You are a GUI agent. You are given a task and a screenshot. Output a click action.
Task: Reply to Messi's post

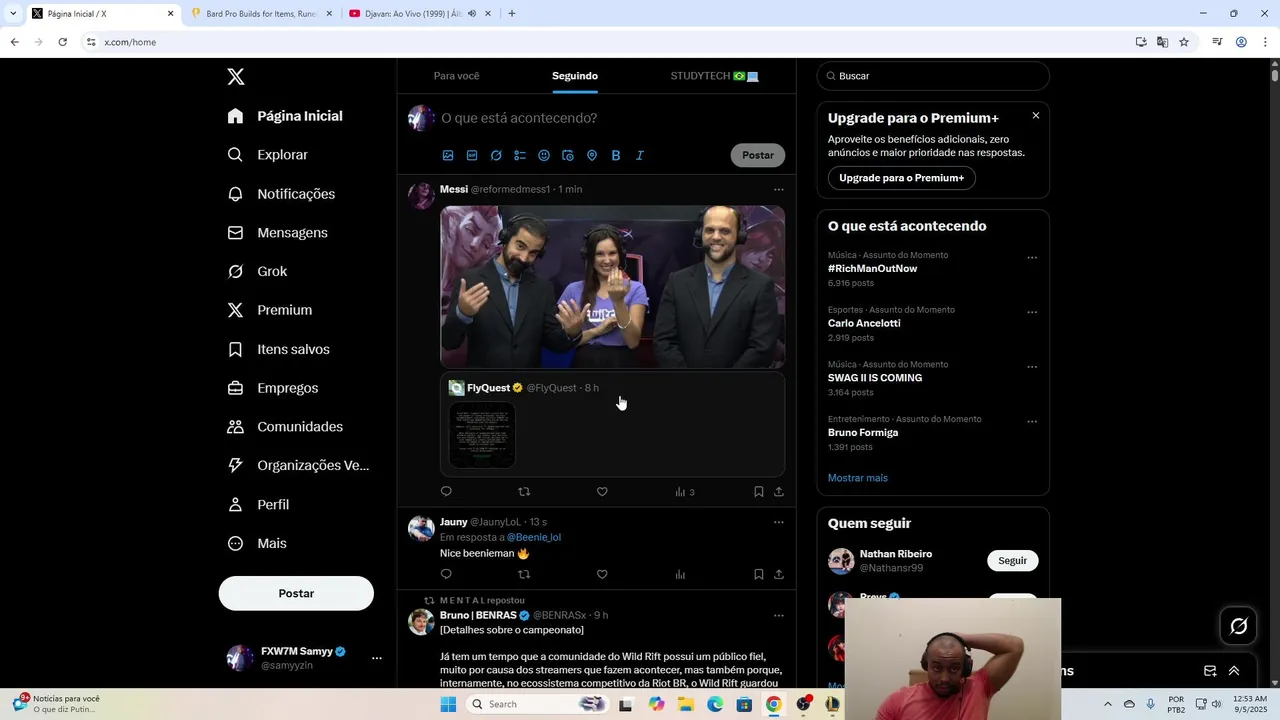tap(446, 492)
